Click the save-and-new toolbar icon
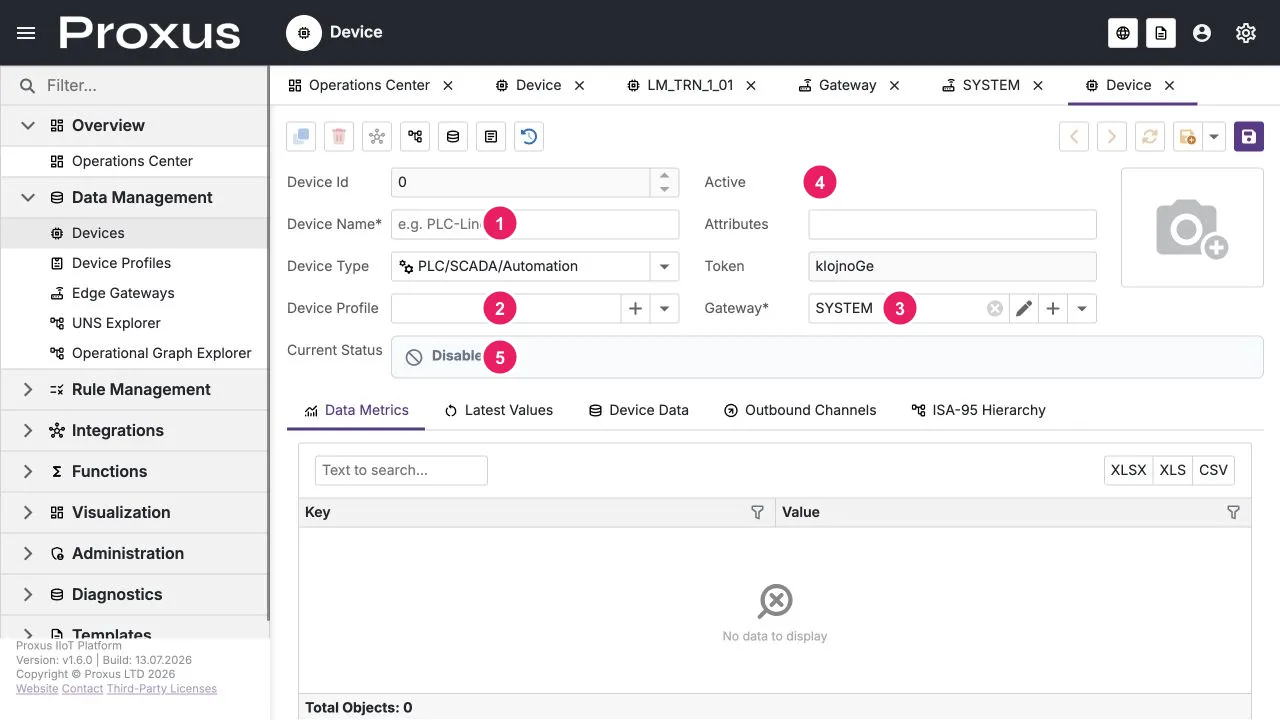The height and width of the screenshot is (720, 1280). pyautogui.click(x=1187, y=137)
